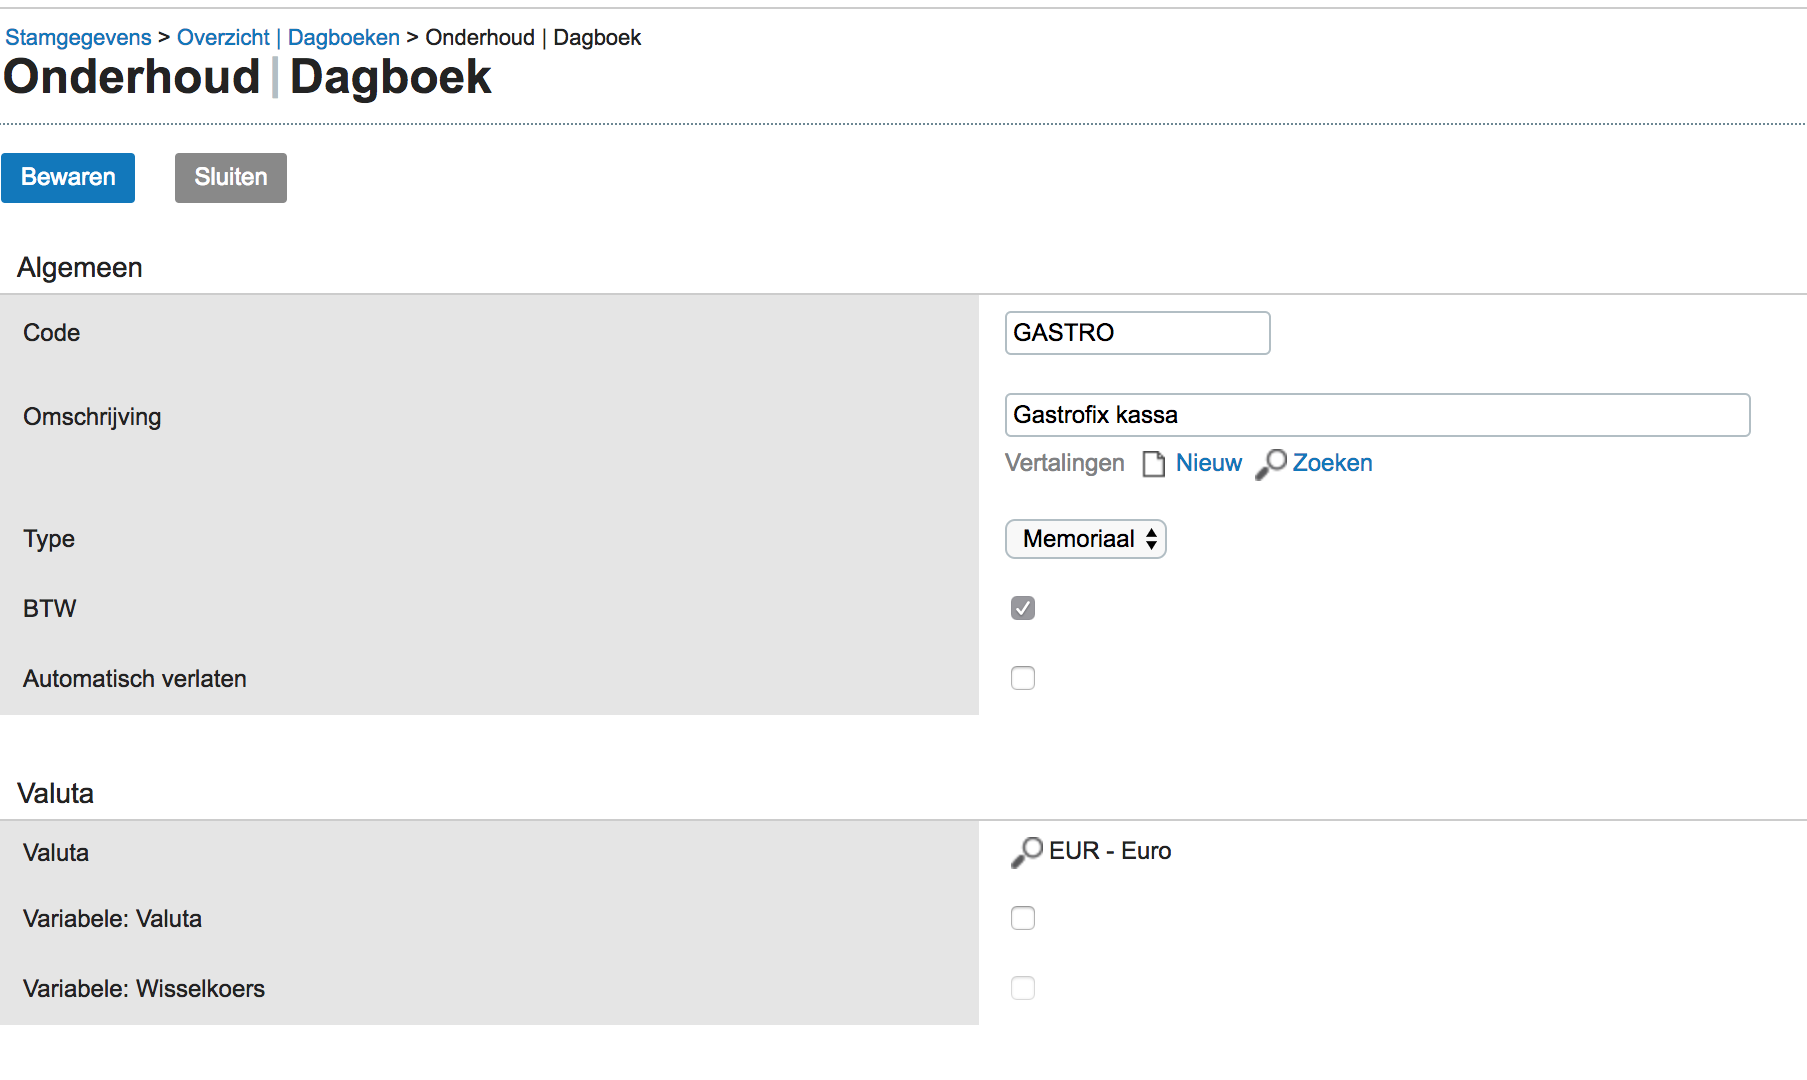The image size is (1807, 1080).
Task: Click the new document icon beside Nieuw
Action: pos(1153,464)
